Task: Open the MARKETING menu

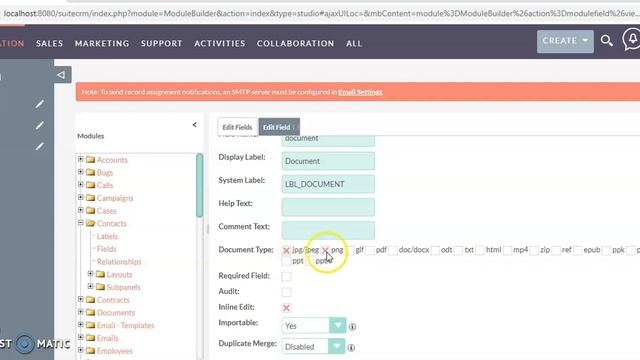Action: [x=102, y=43]
